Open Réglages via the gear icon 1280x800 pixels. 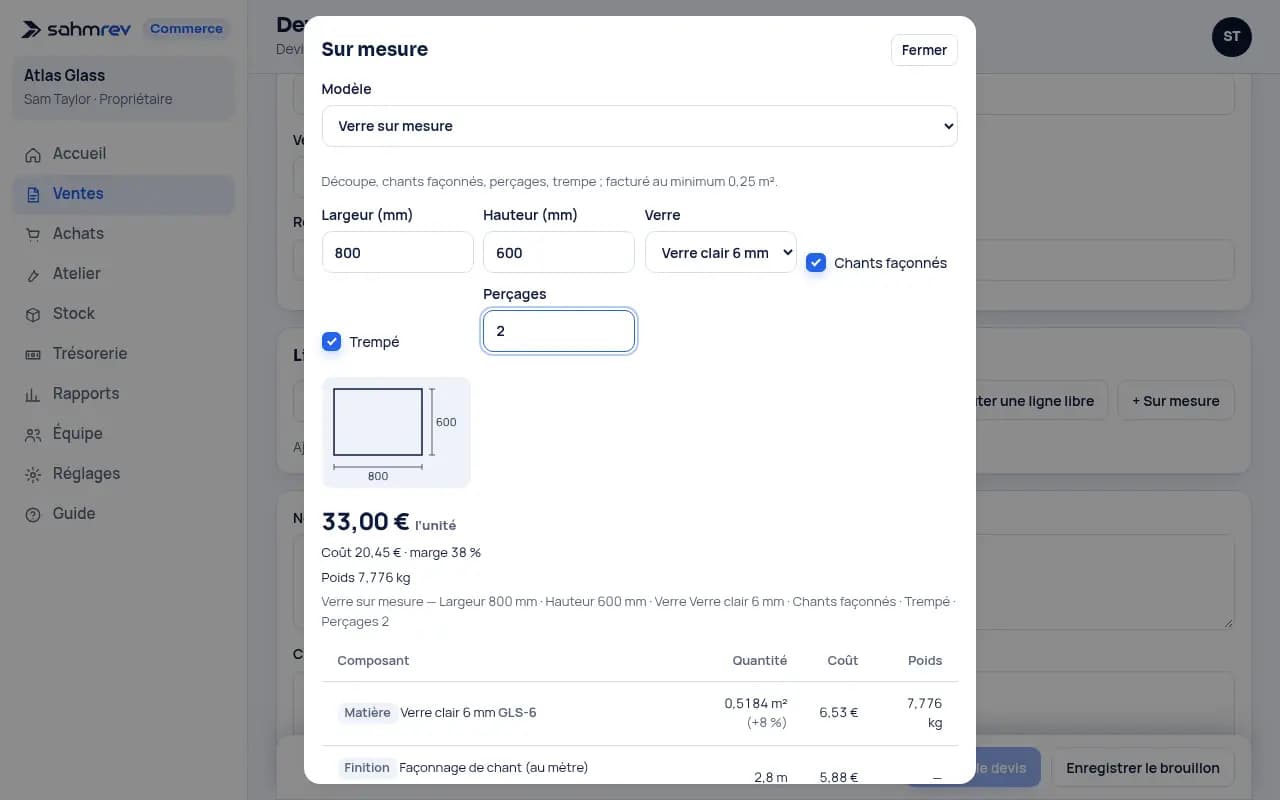[33, 474]
